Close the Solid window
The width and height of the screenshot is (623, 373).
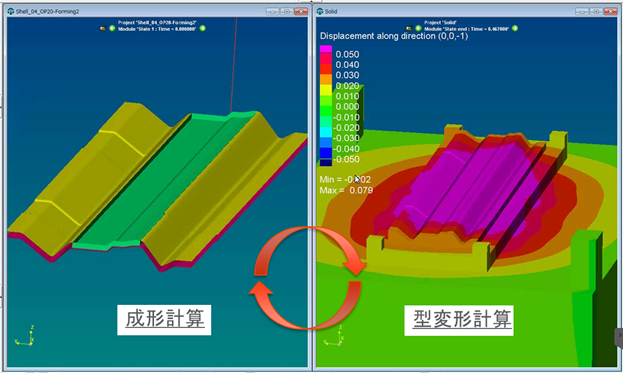click(610, 12)
